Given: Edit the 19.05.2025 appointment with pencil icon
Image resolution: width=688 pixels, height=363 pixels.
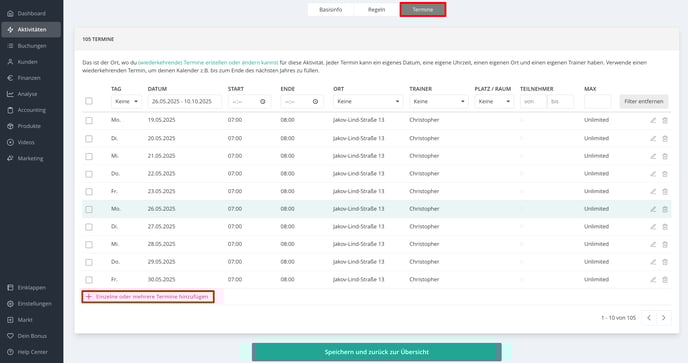Looking at the screenshot, I should point(653,120).
